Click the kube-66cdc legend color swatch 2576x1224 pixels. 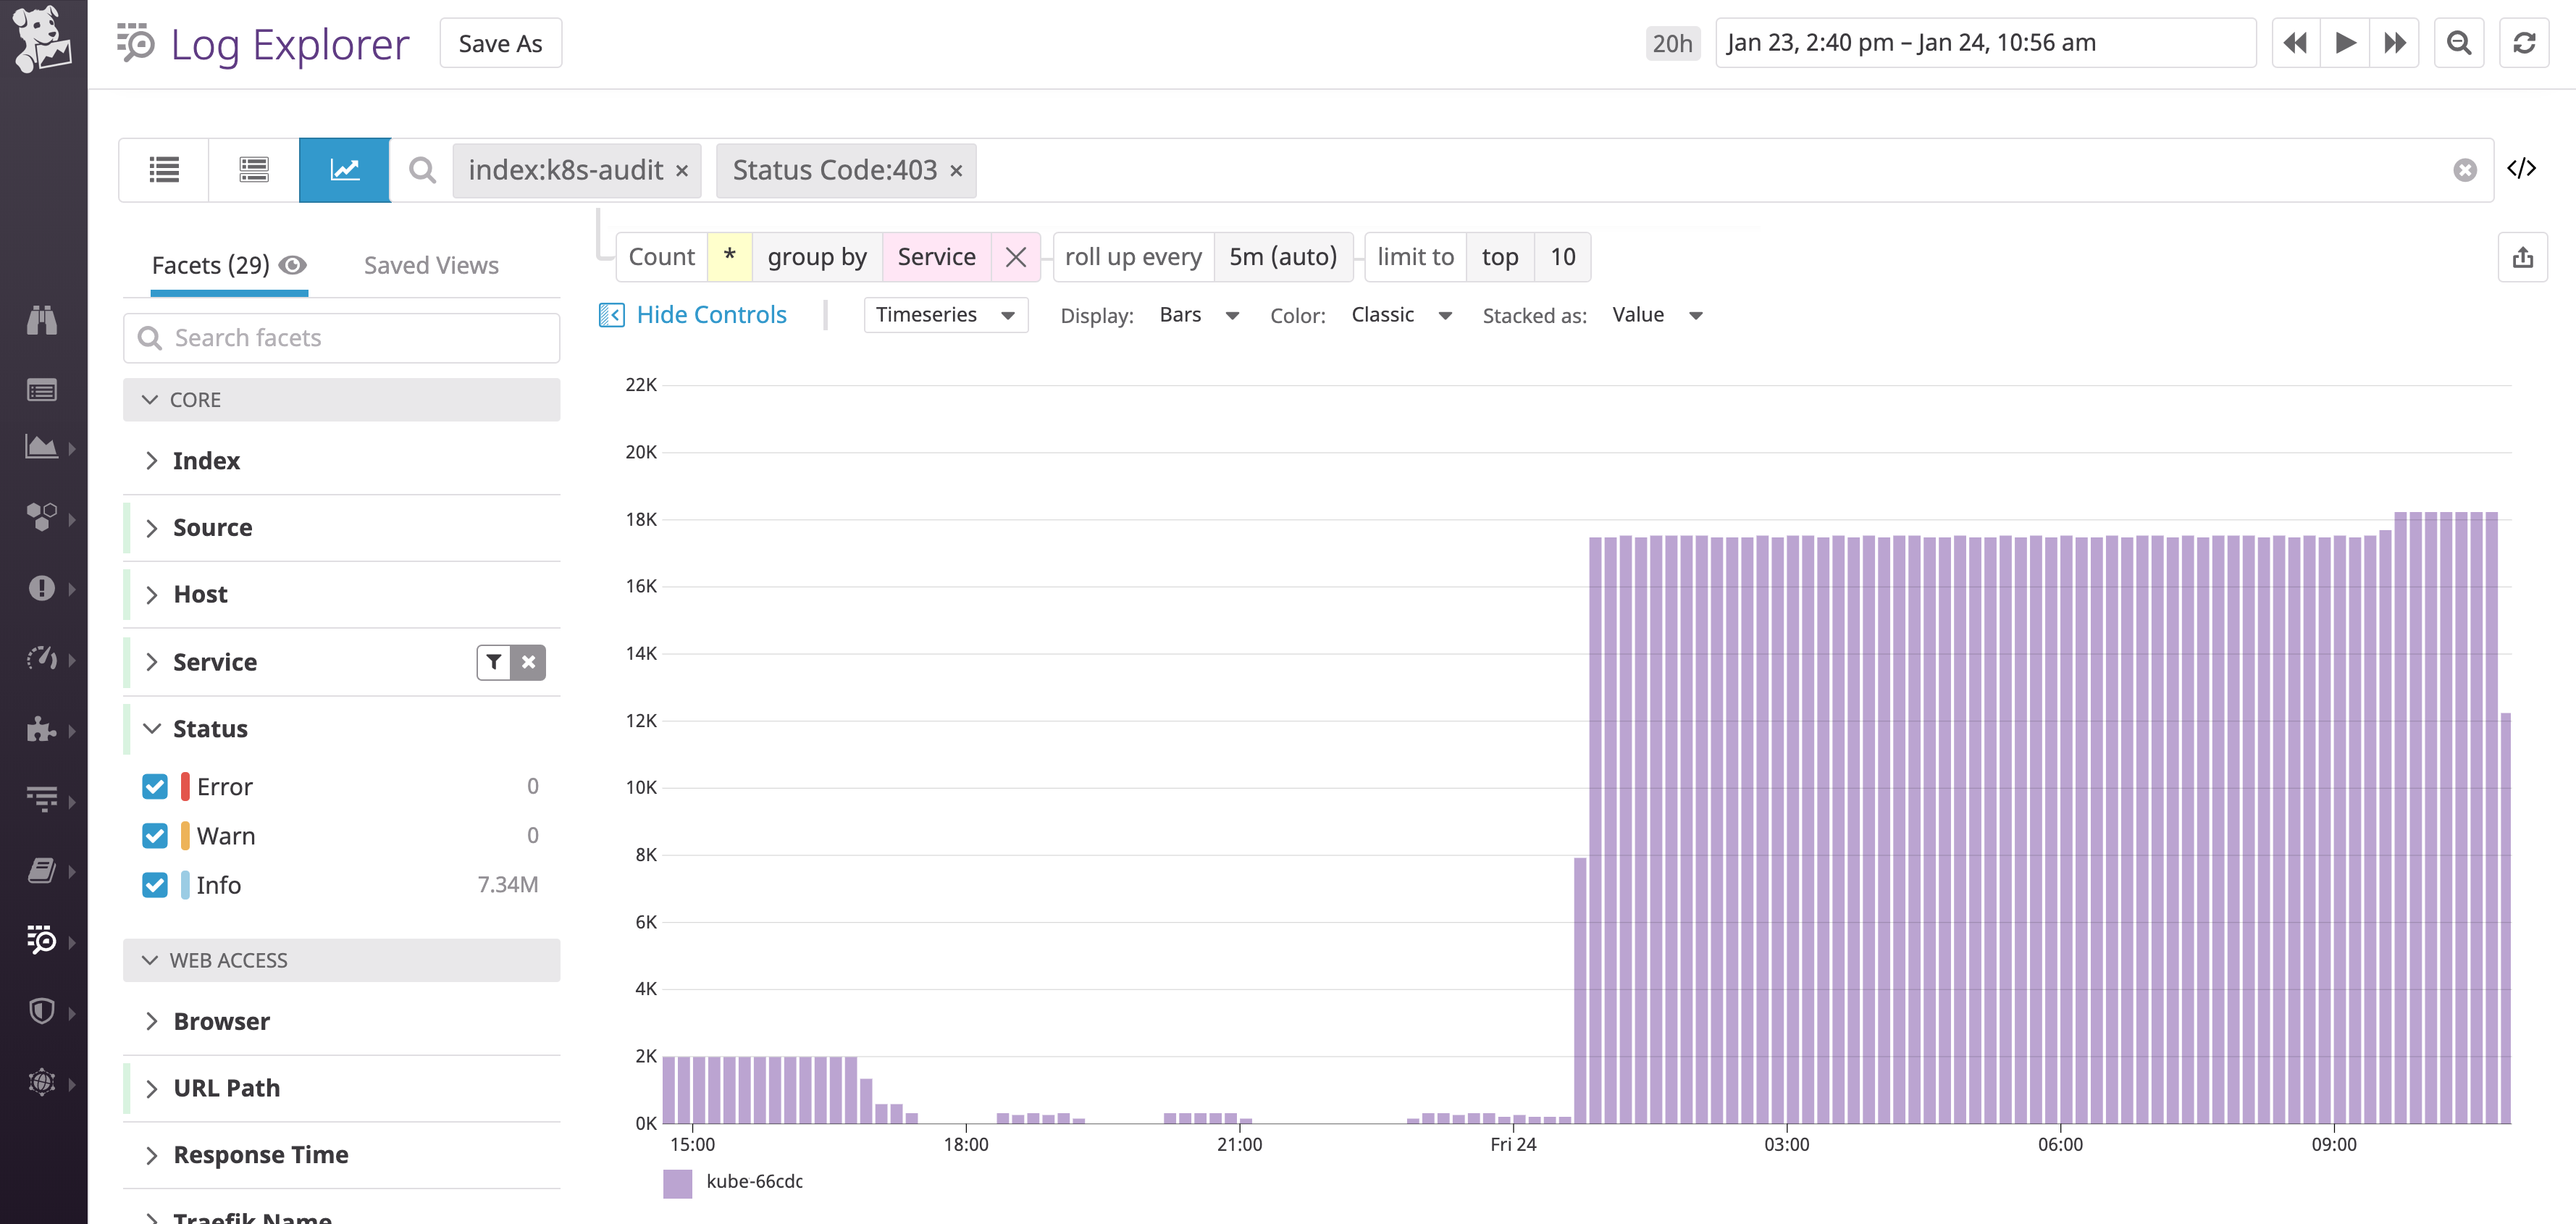[678, 1182]
